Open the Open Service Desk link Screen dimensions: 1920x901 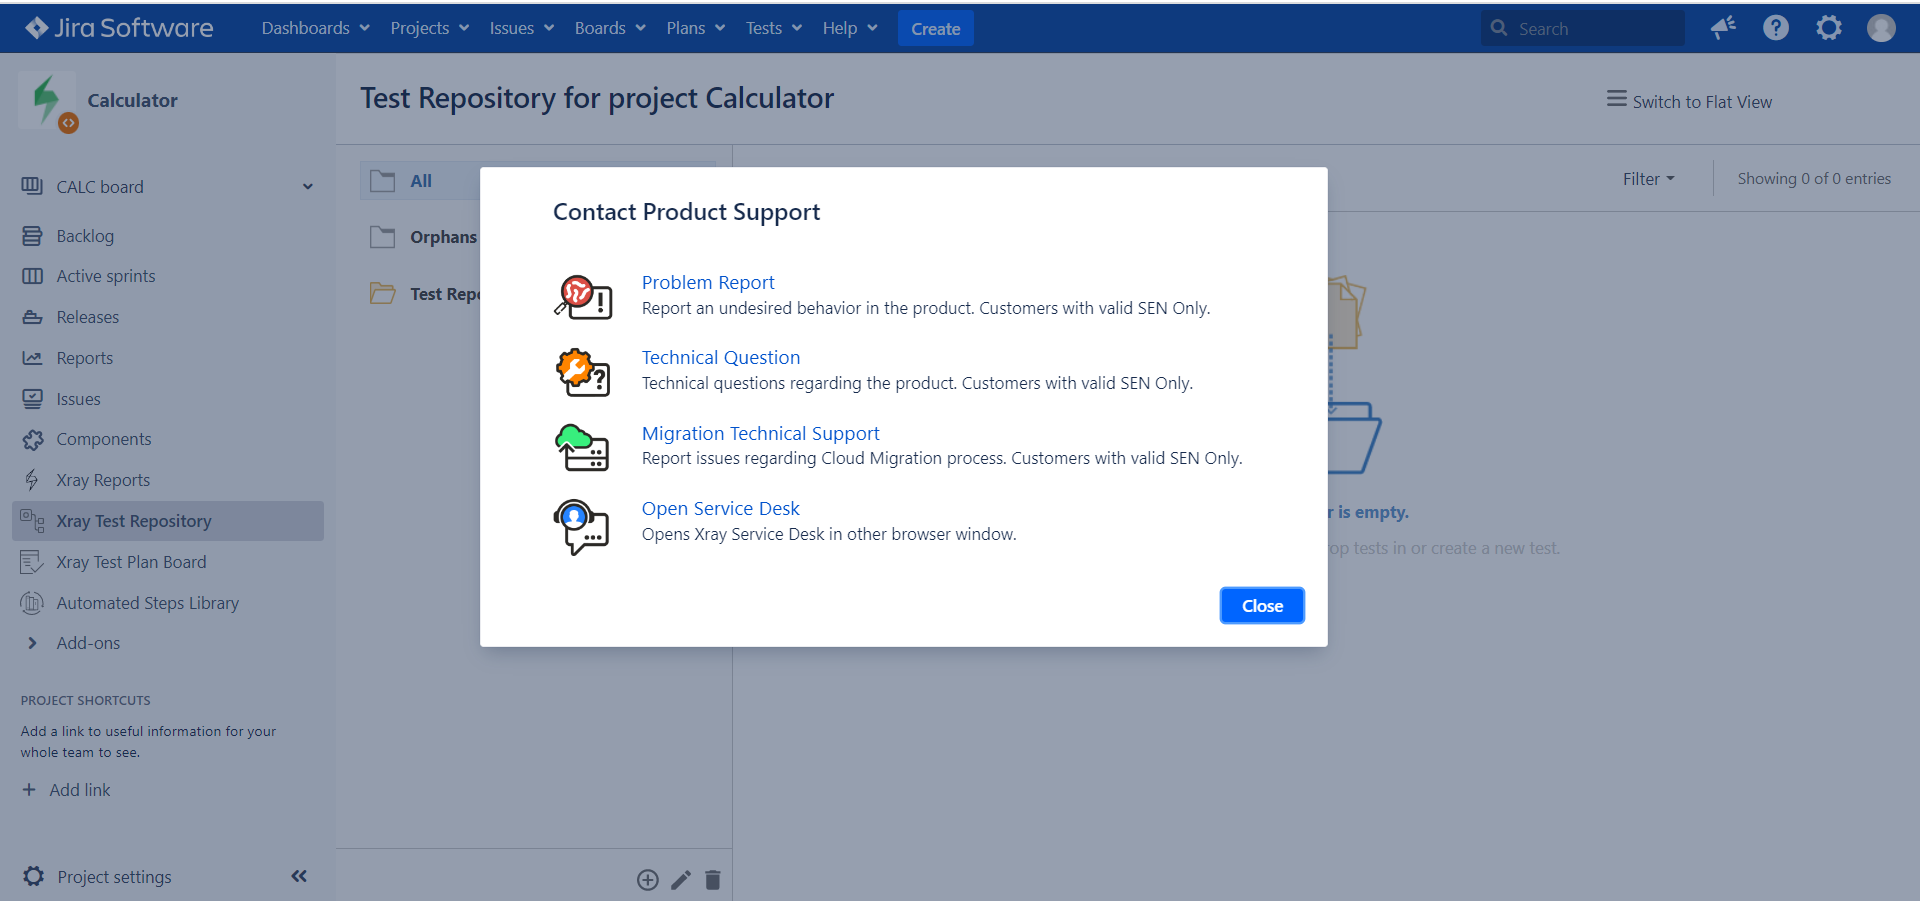pos(721,509)
